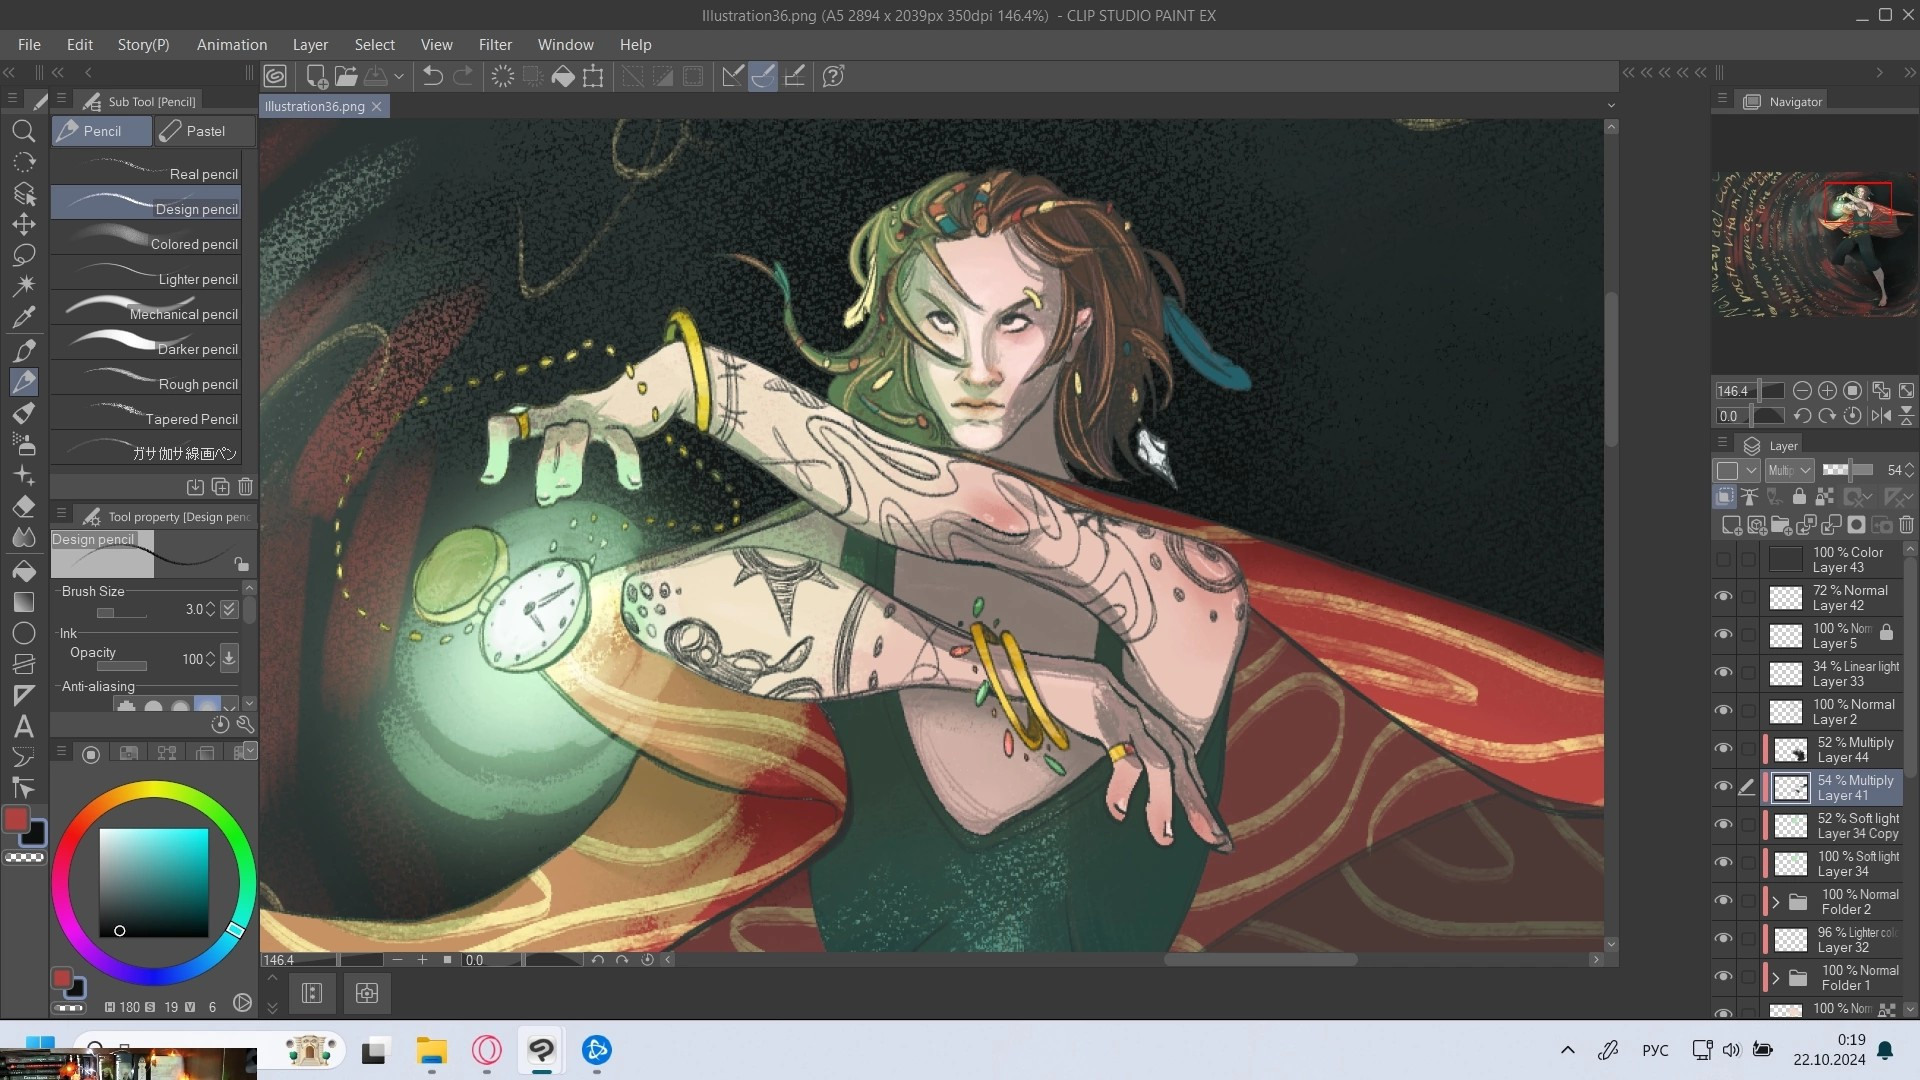
Task: Click the Clip Studio launcher icon
Action: coord(275,76)
